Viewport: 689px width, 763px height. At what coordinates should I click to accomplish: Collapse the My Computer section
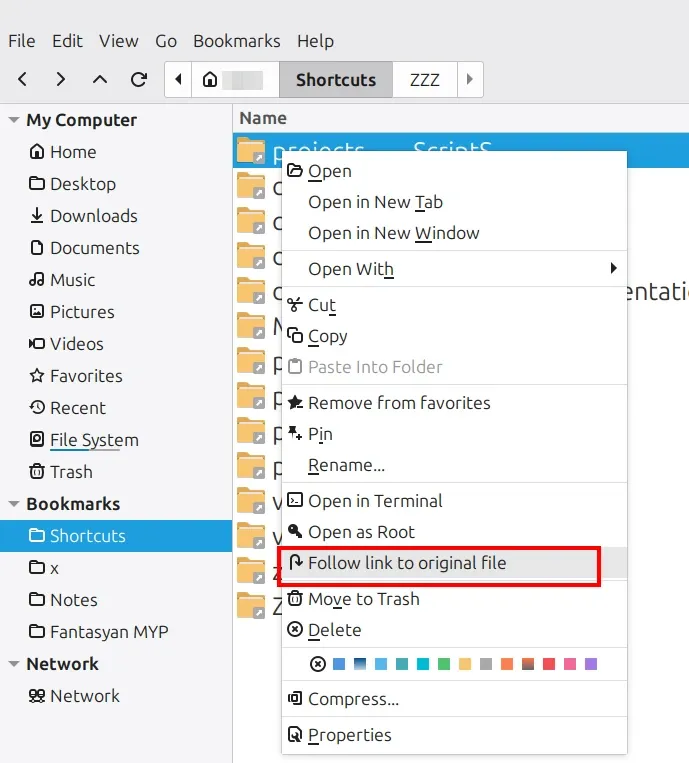tap(14, 120)
